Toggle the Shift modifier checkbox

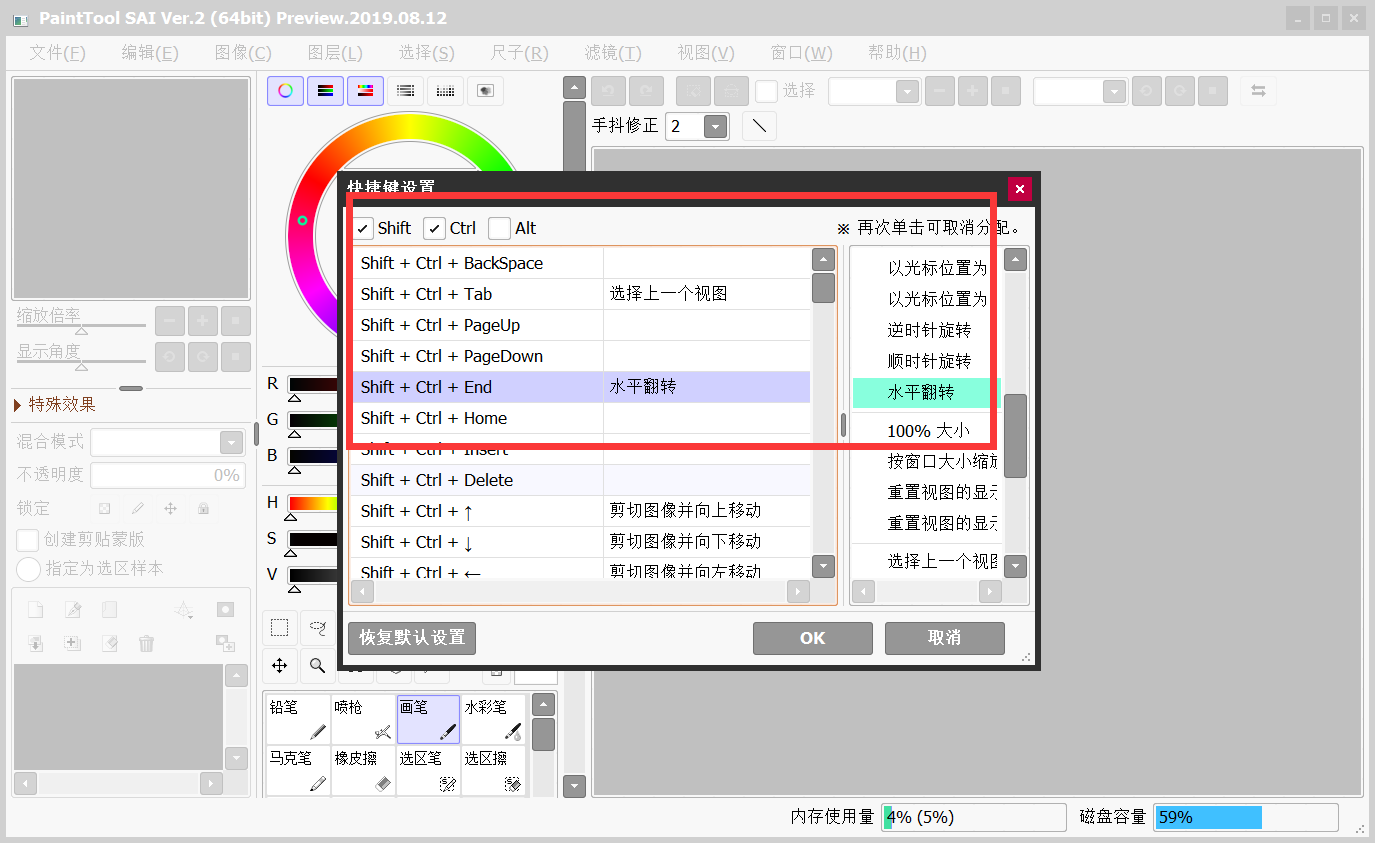364,228
